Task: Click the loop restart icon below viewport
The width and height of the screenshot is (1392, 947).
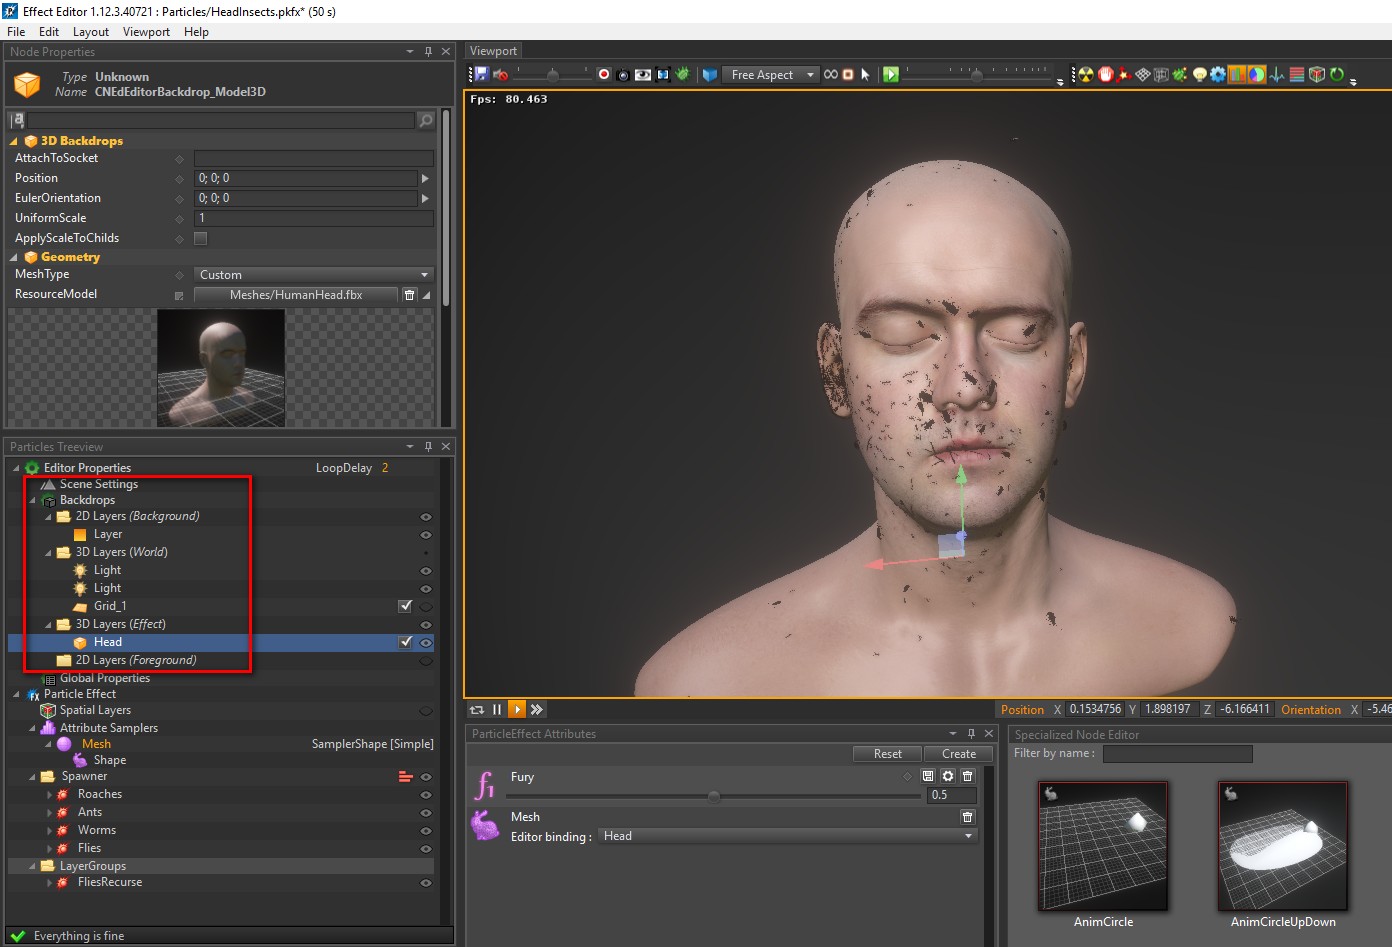Action: [x=477, y=710]
